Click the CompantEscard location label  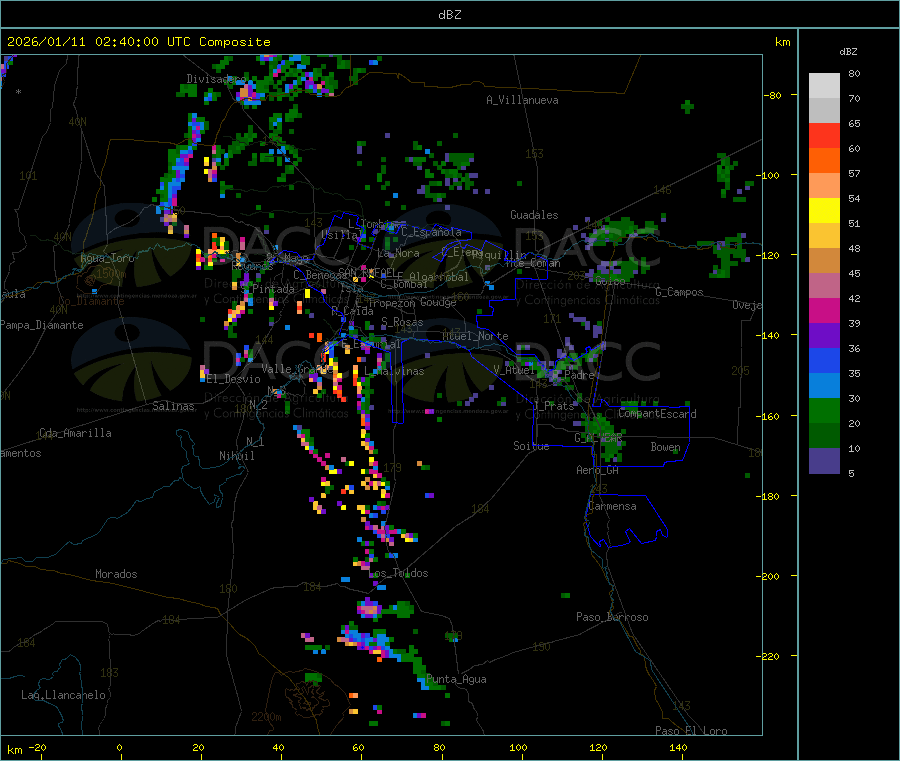click(657, 414)
